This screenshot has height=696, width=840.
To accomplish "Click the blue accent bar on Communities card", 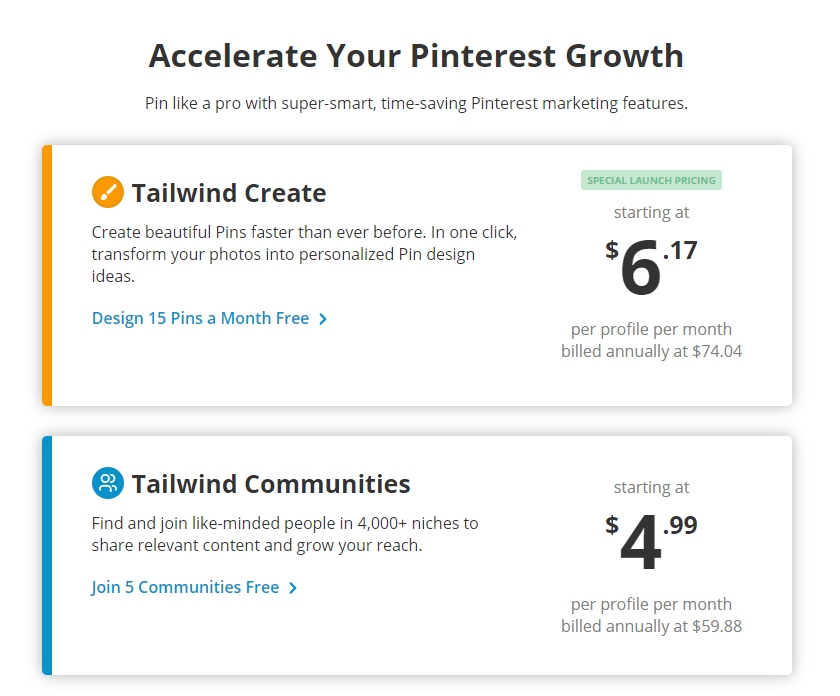I will tap(47, 556).
